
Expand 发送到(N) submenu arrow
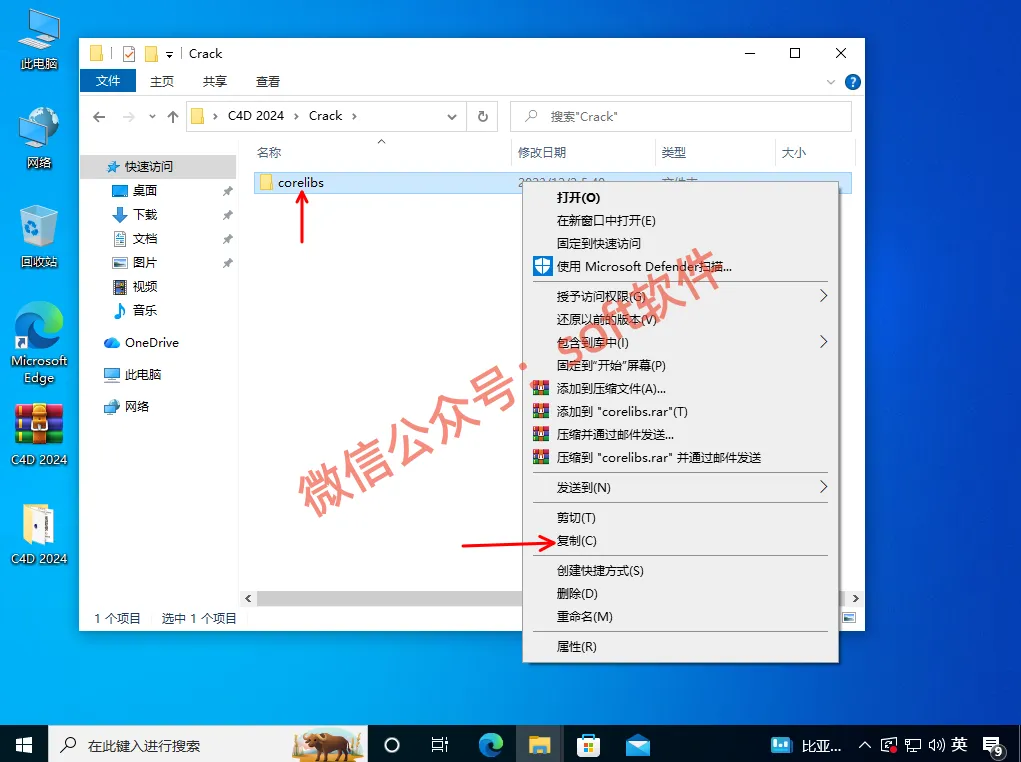click(824, 487)
